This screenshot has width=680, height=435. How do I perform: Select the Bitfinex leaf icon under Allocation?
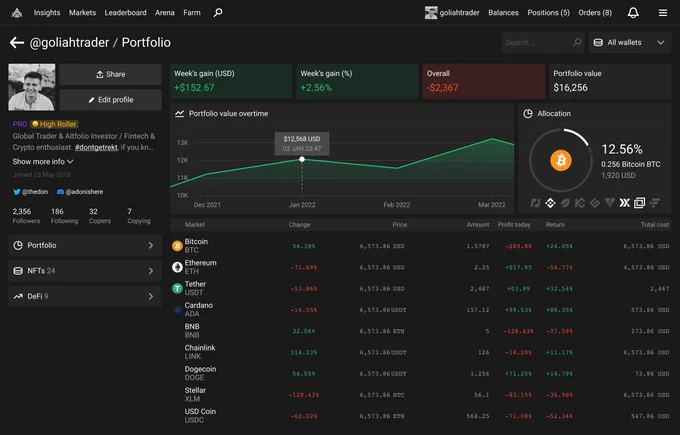click(565, 203)
